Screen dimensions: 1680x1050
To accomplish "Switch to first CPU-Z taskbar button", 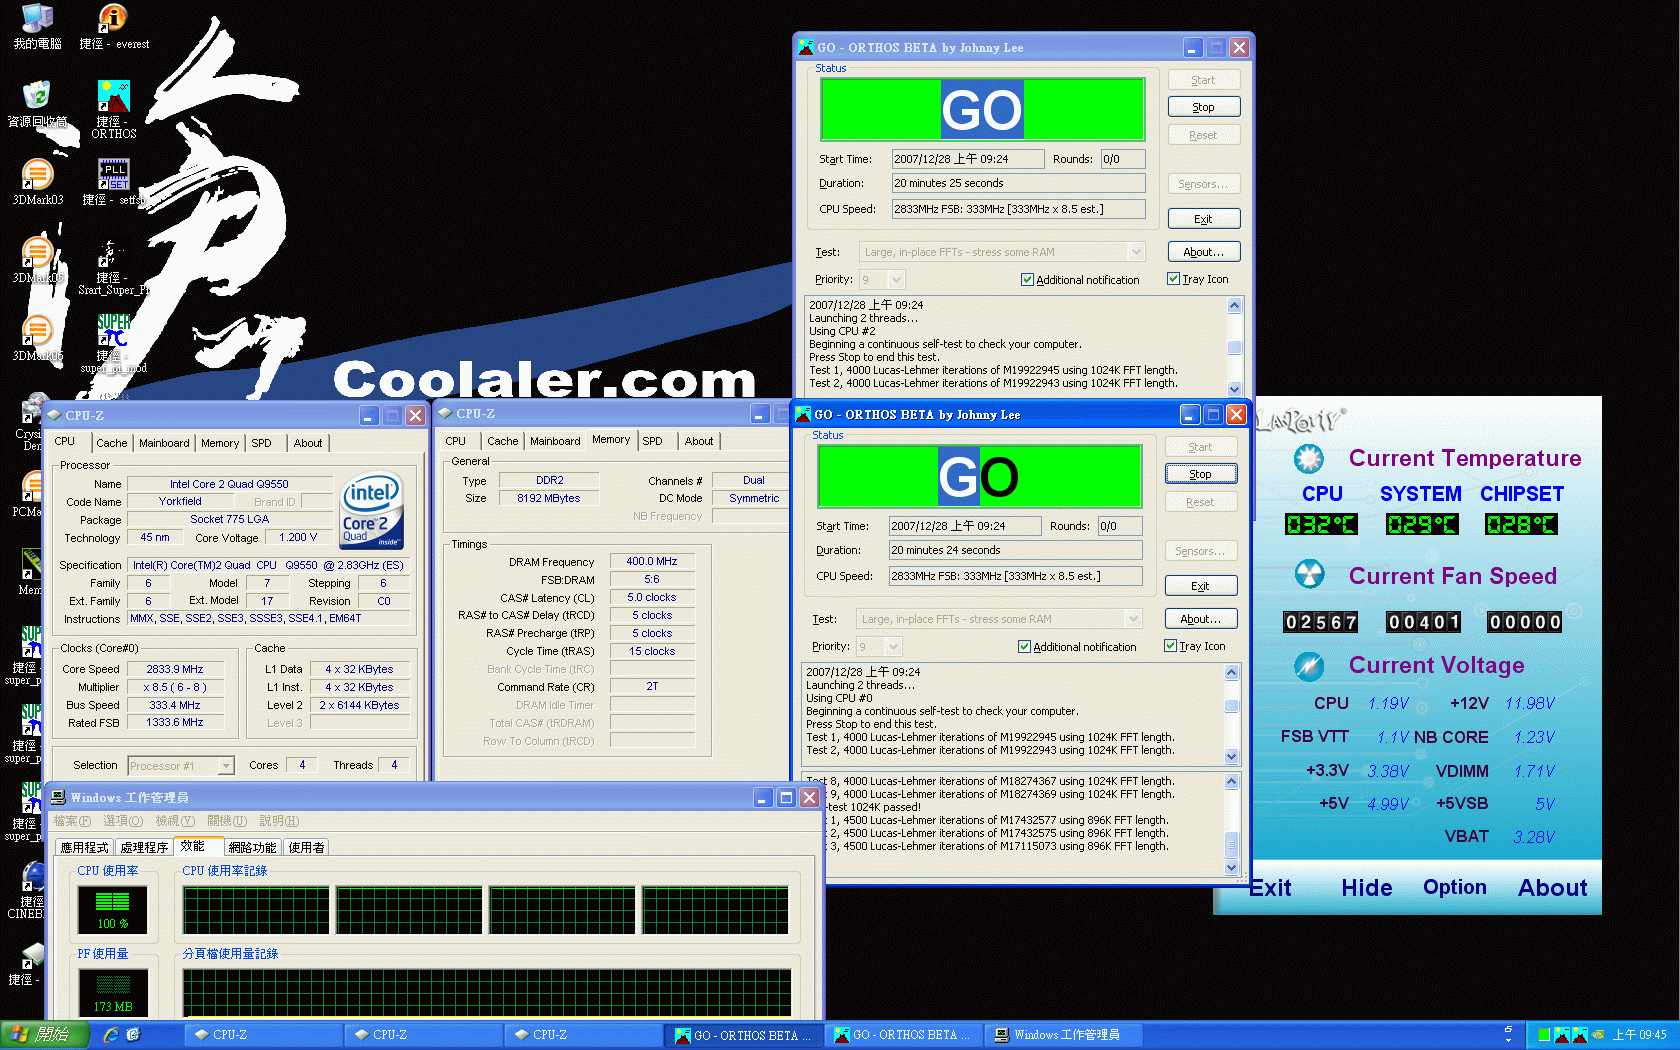I will point(263,1035).
